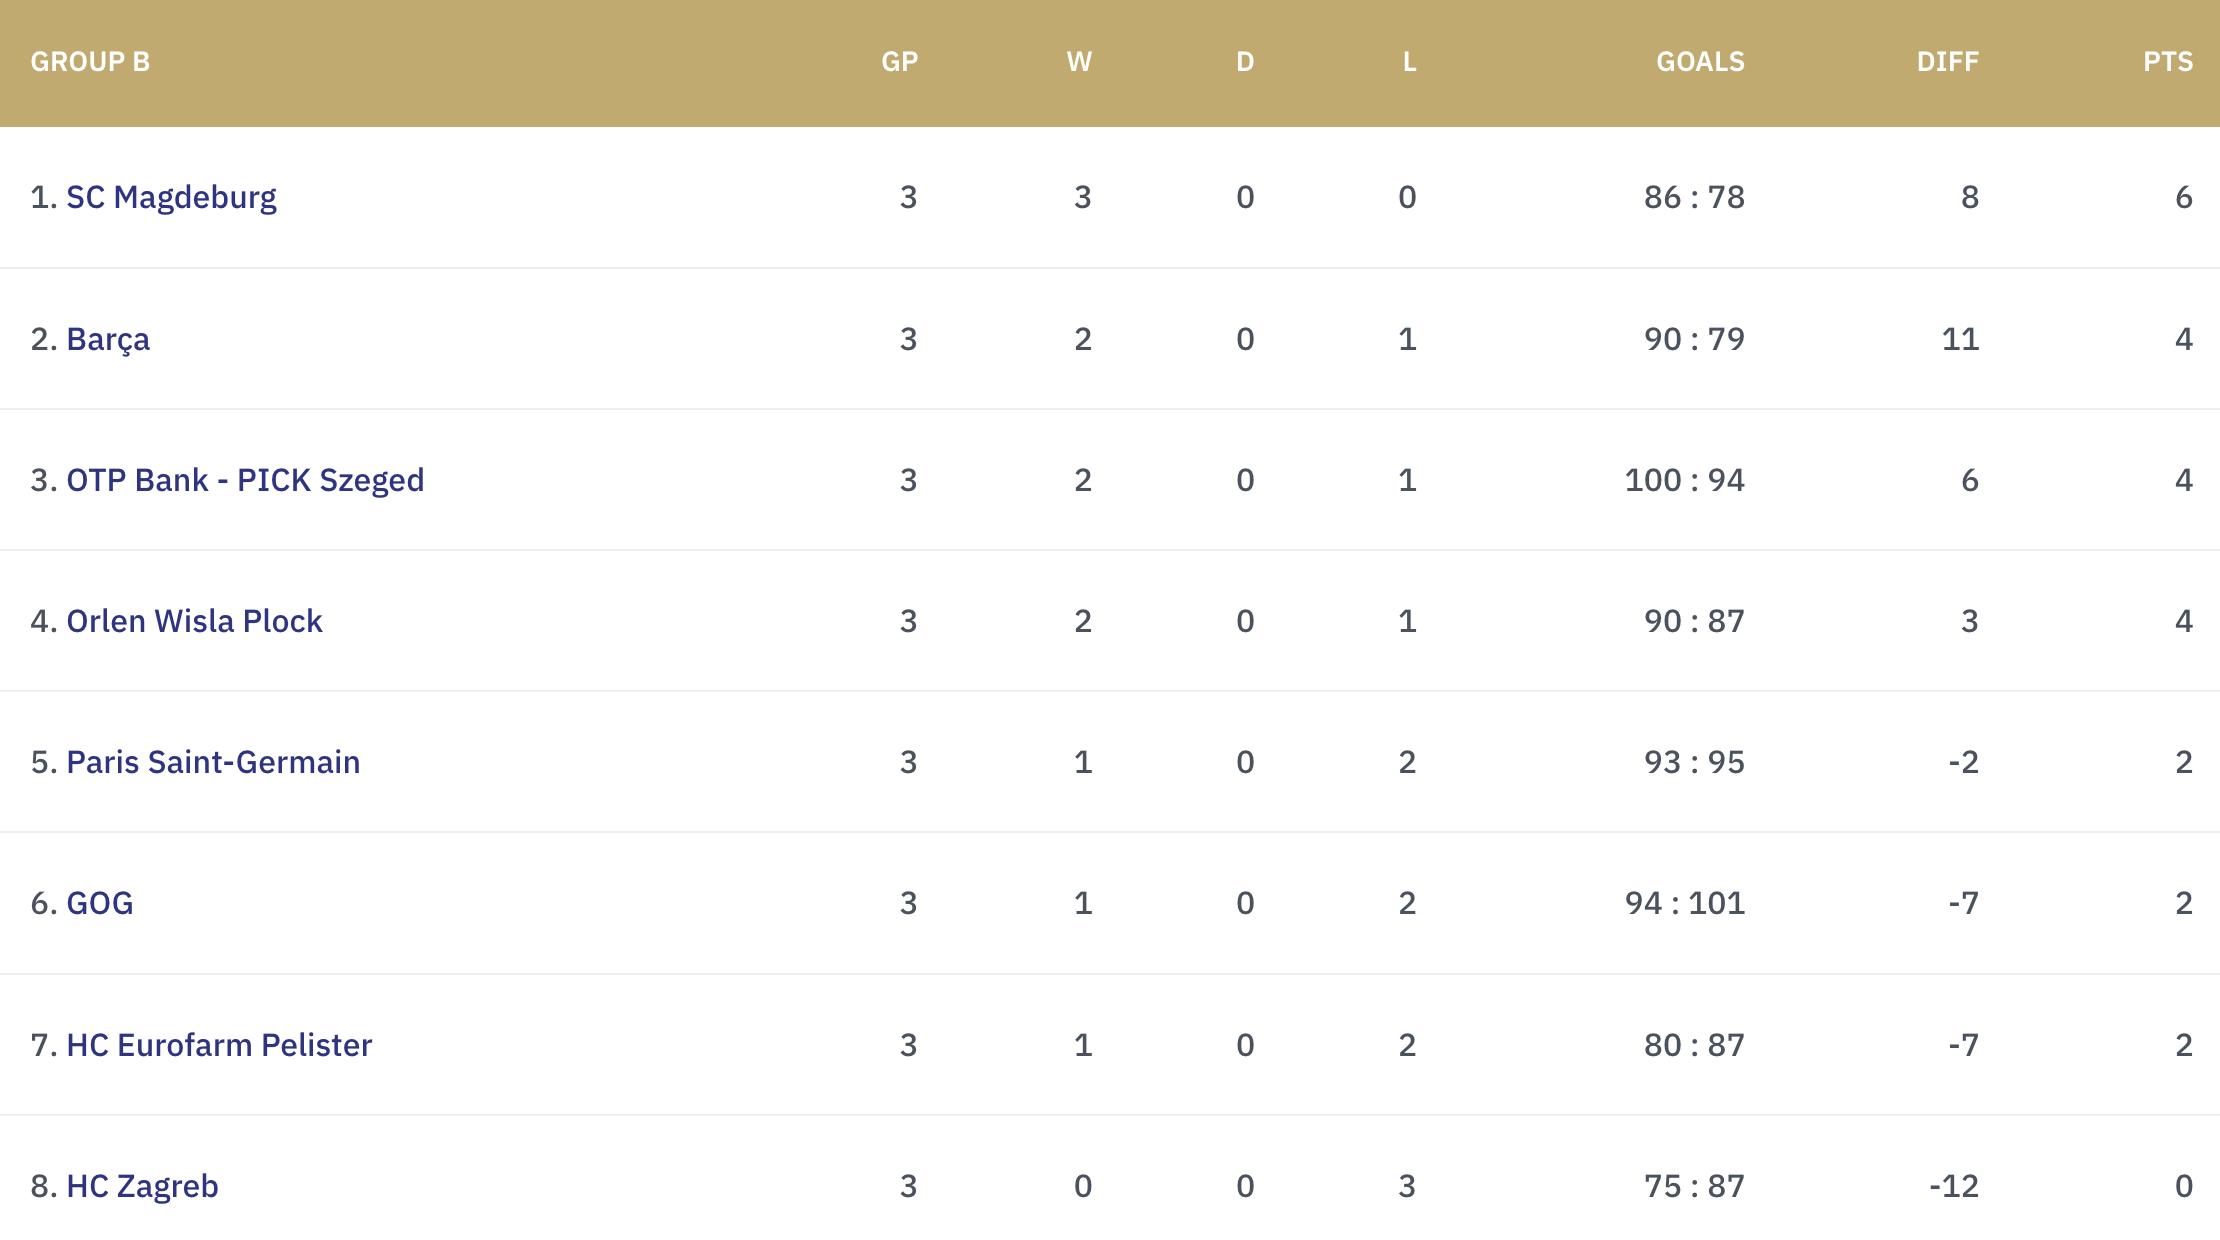Open HC Eurofarm Pelister team link
2220x1240 pixels.
pyautogui.click(x=219, y=1045)
